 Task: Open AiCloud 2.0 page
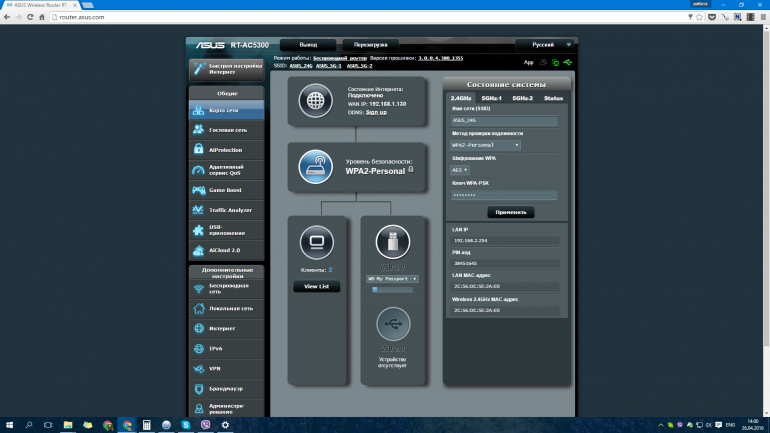pyautogui.click(x=226, y=250)
